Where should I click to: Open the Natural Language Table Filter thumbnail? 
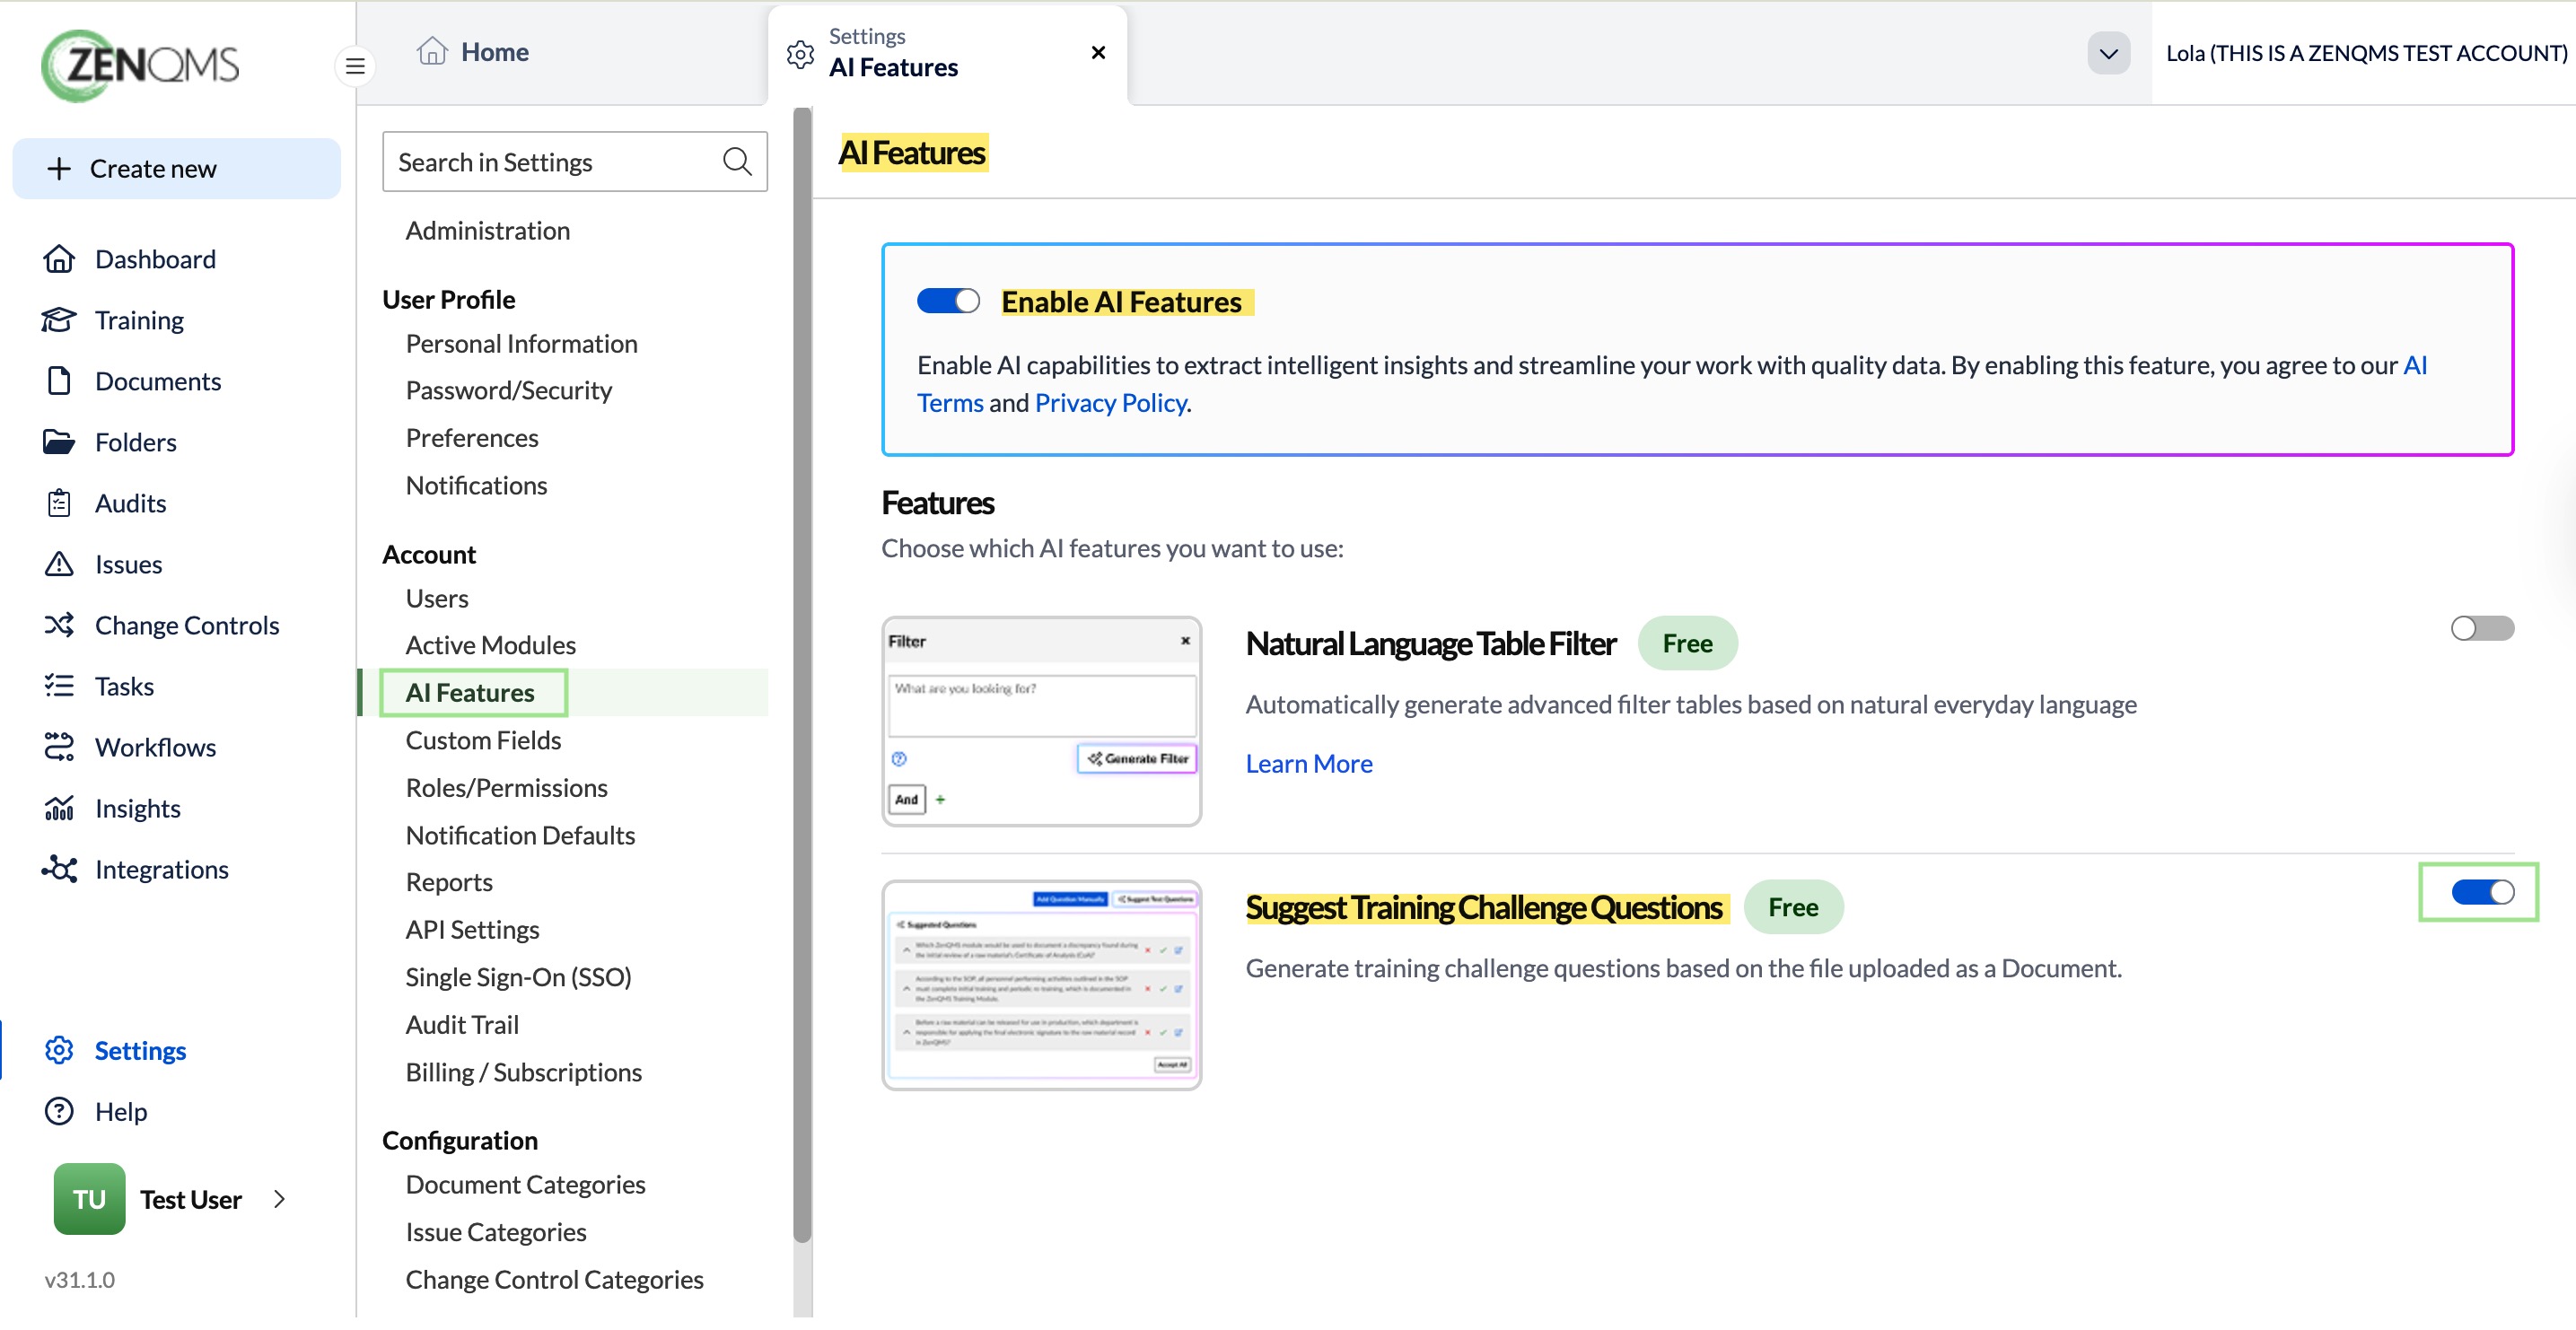[1041, 722]
